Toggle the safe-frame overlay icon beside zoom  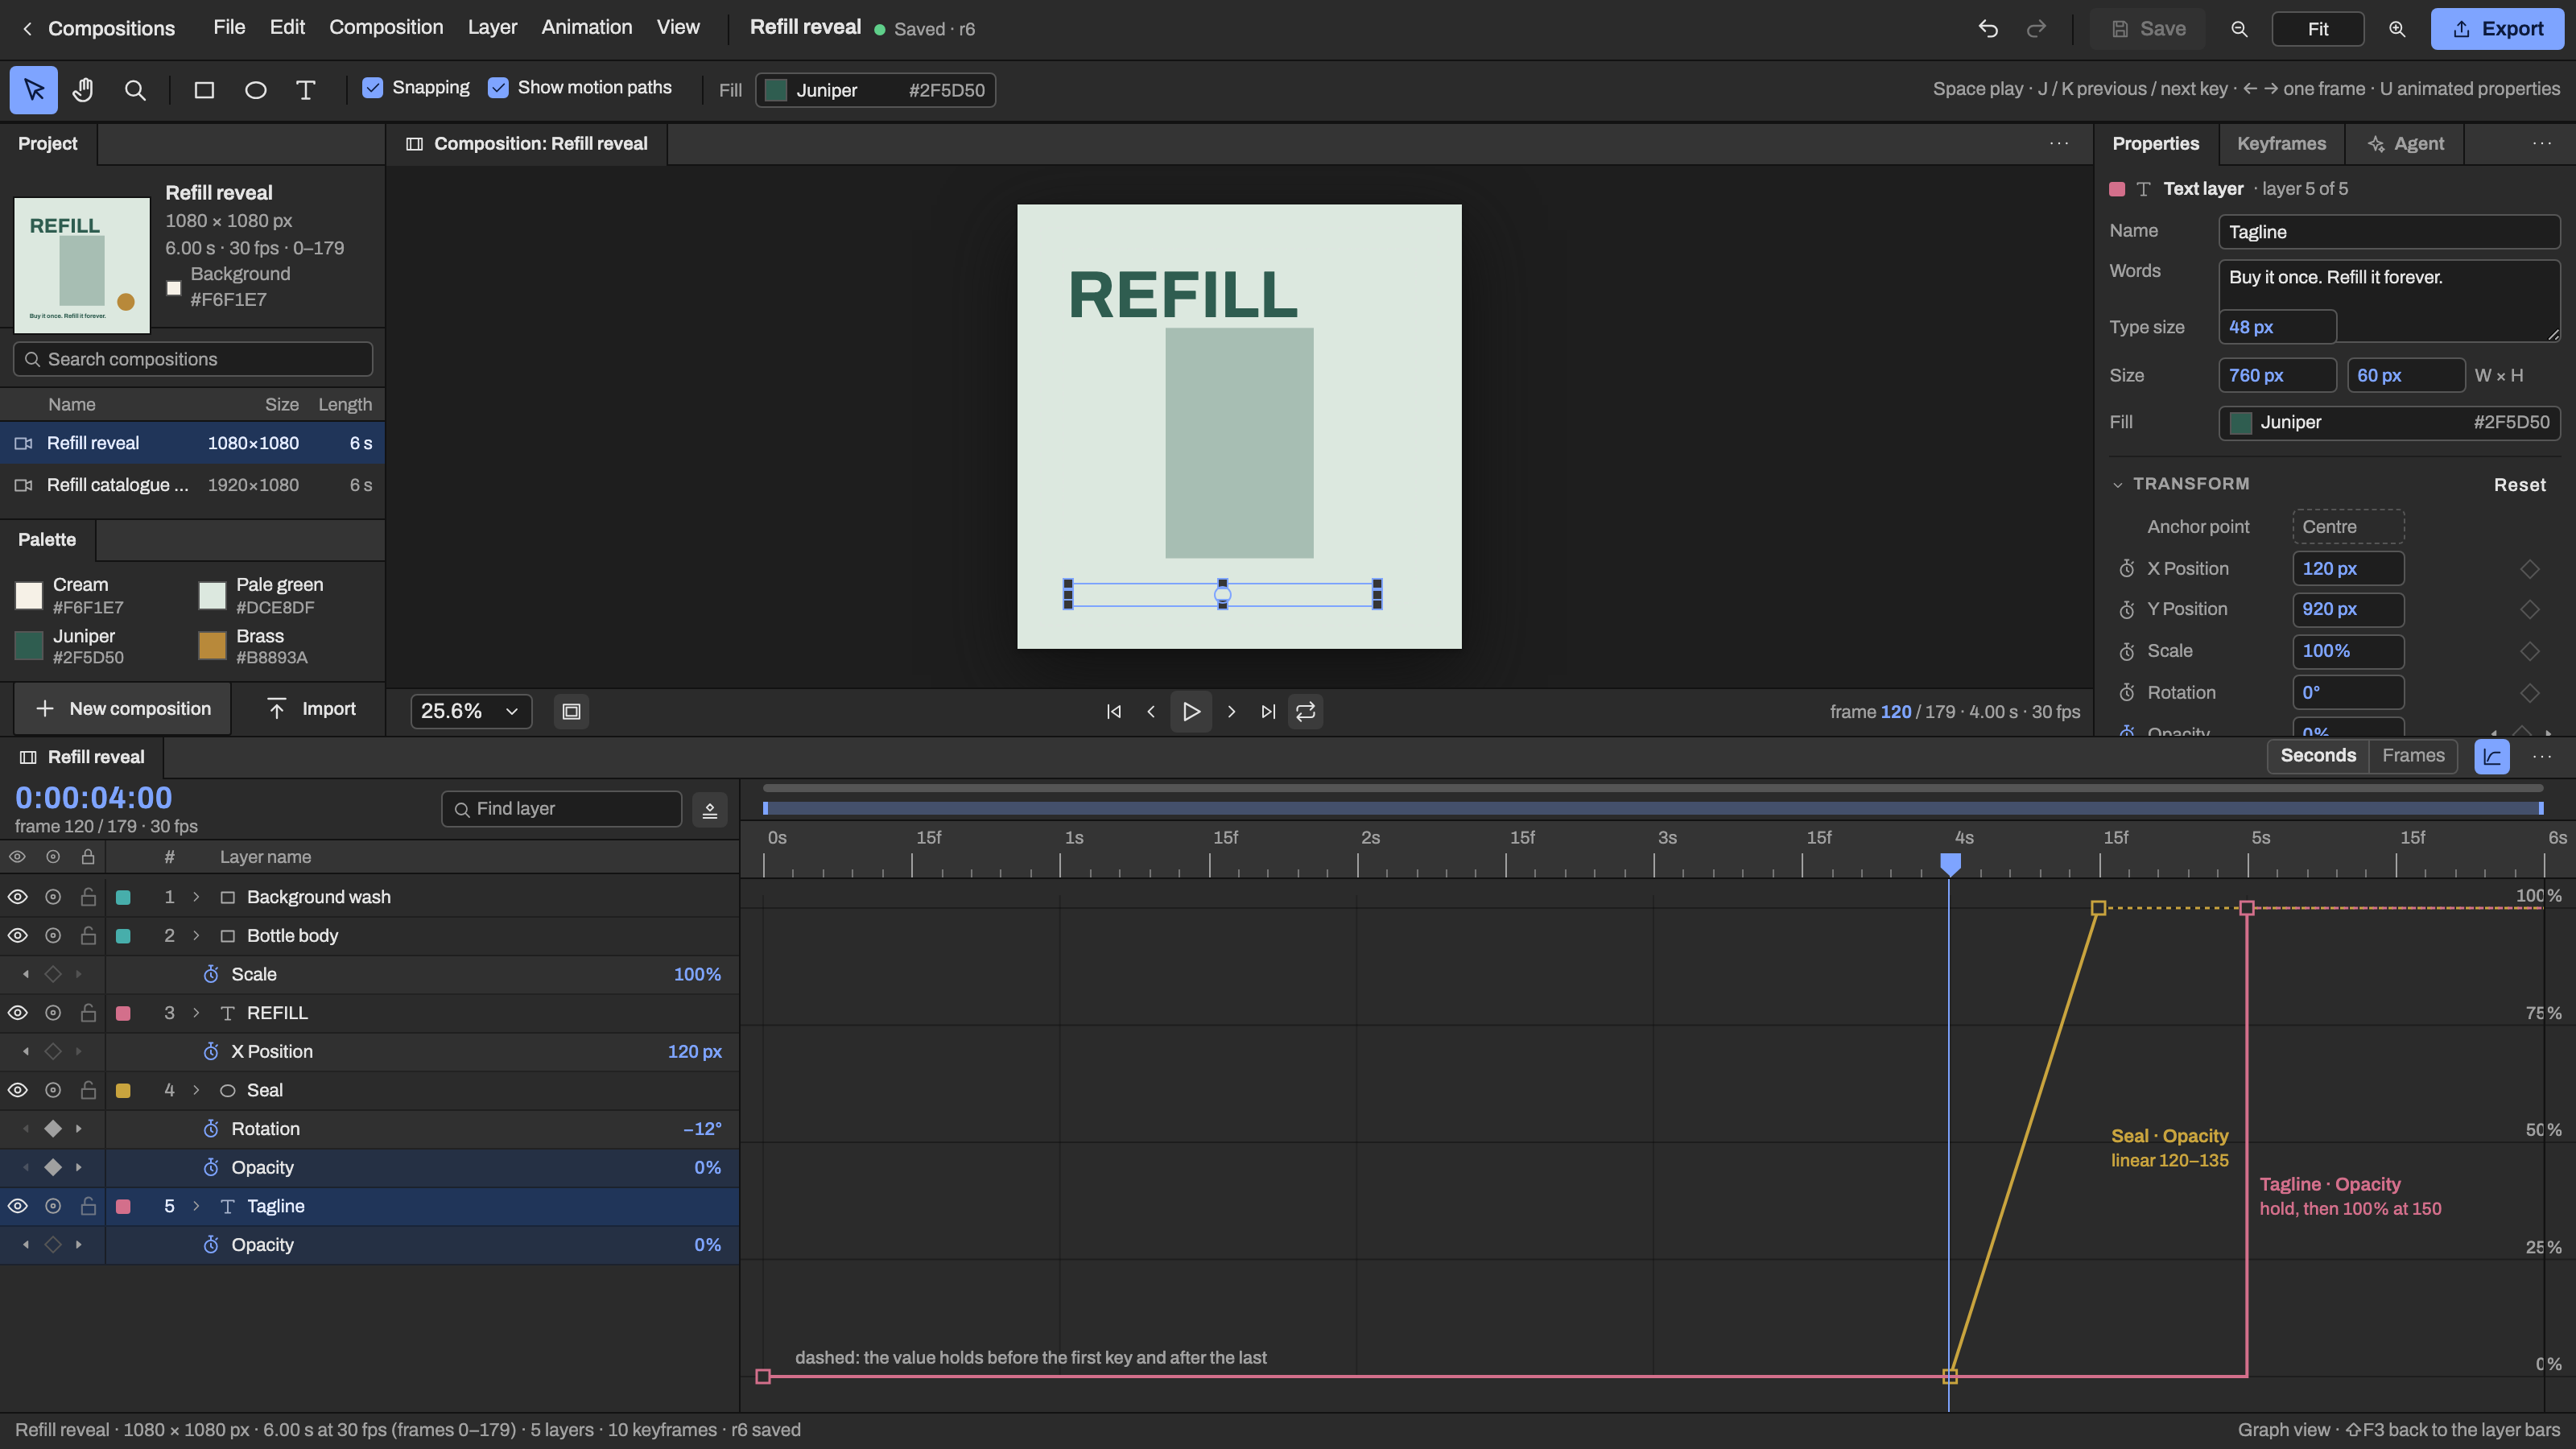[571, 711]
